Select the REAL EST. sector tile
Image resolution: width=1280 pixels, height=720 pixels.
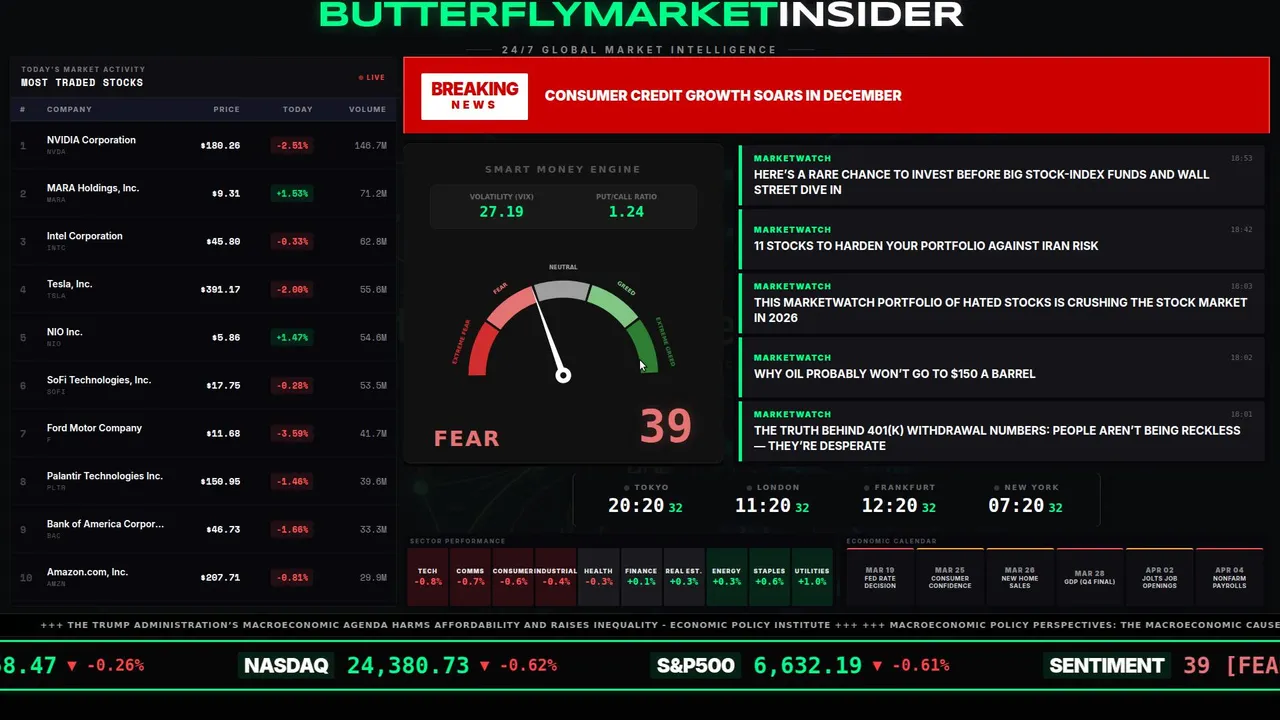pyautogui.click(x=684, y=577)
